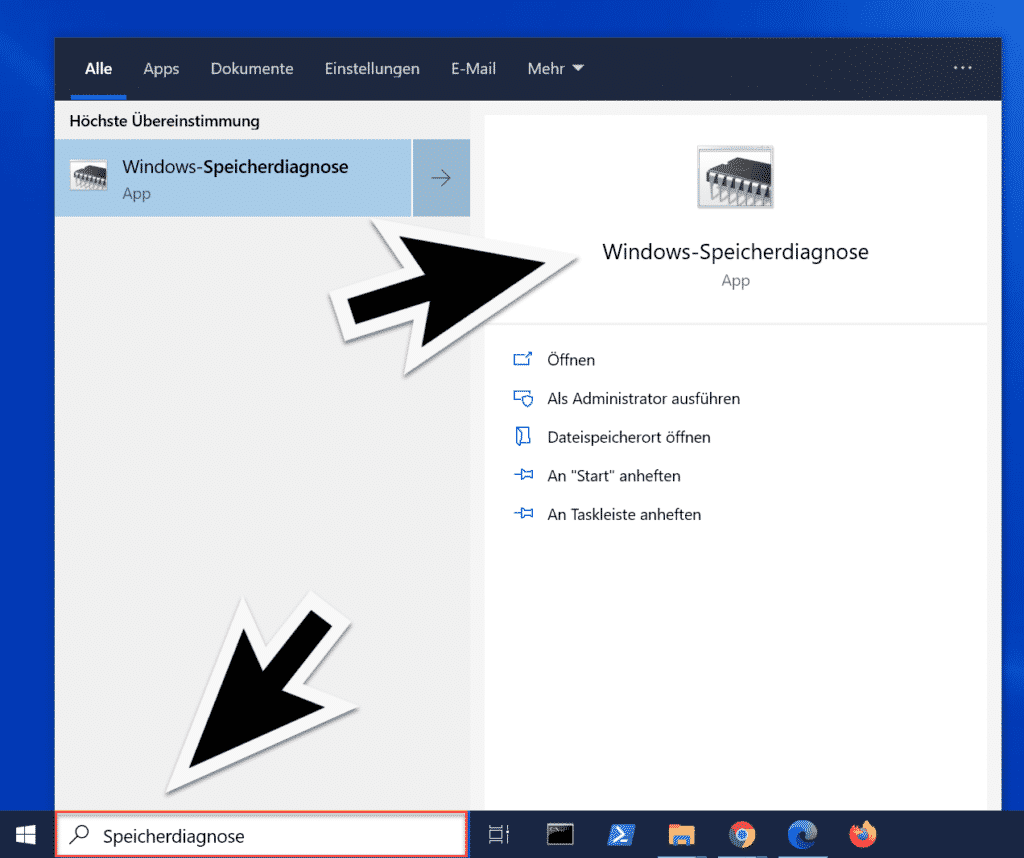The height and width of the screenshot is (858, 1024).
Task: Pin app with An "Start" anheften
Action: click(614, 475)
